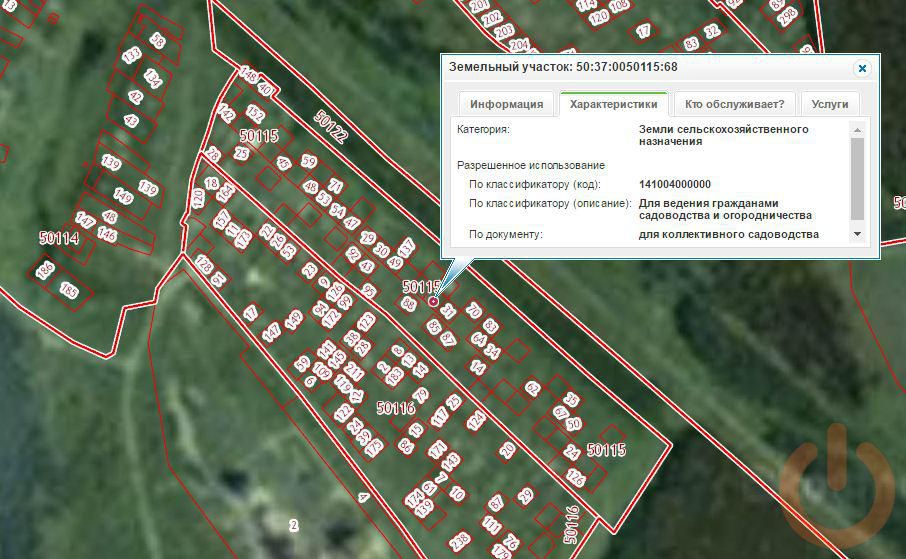Close the land parcel info popup
The width and height of the screenshot is (906, 559).
coord(861,68)
